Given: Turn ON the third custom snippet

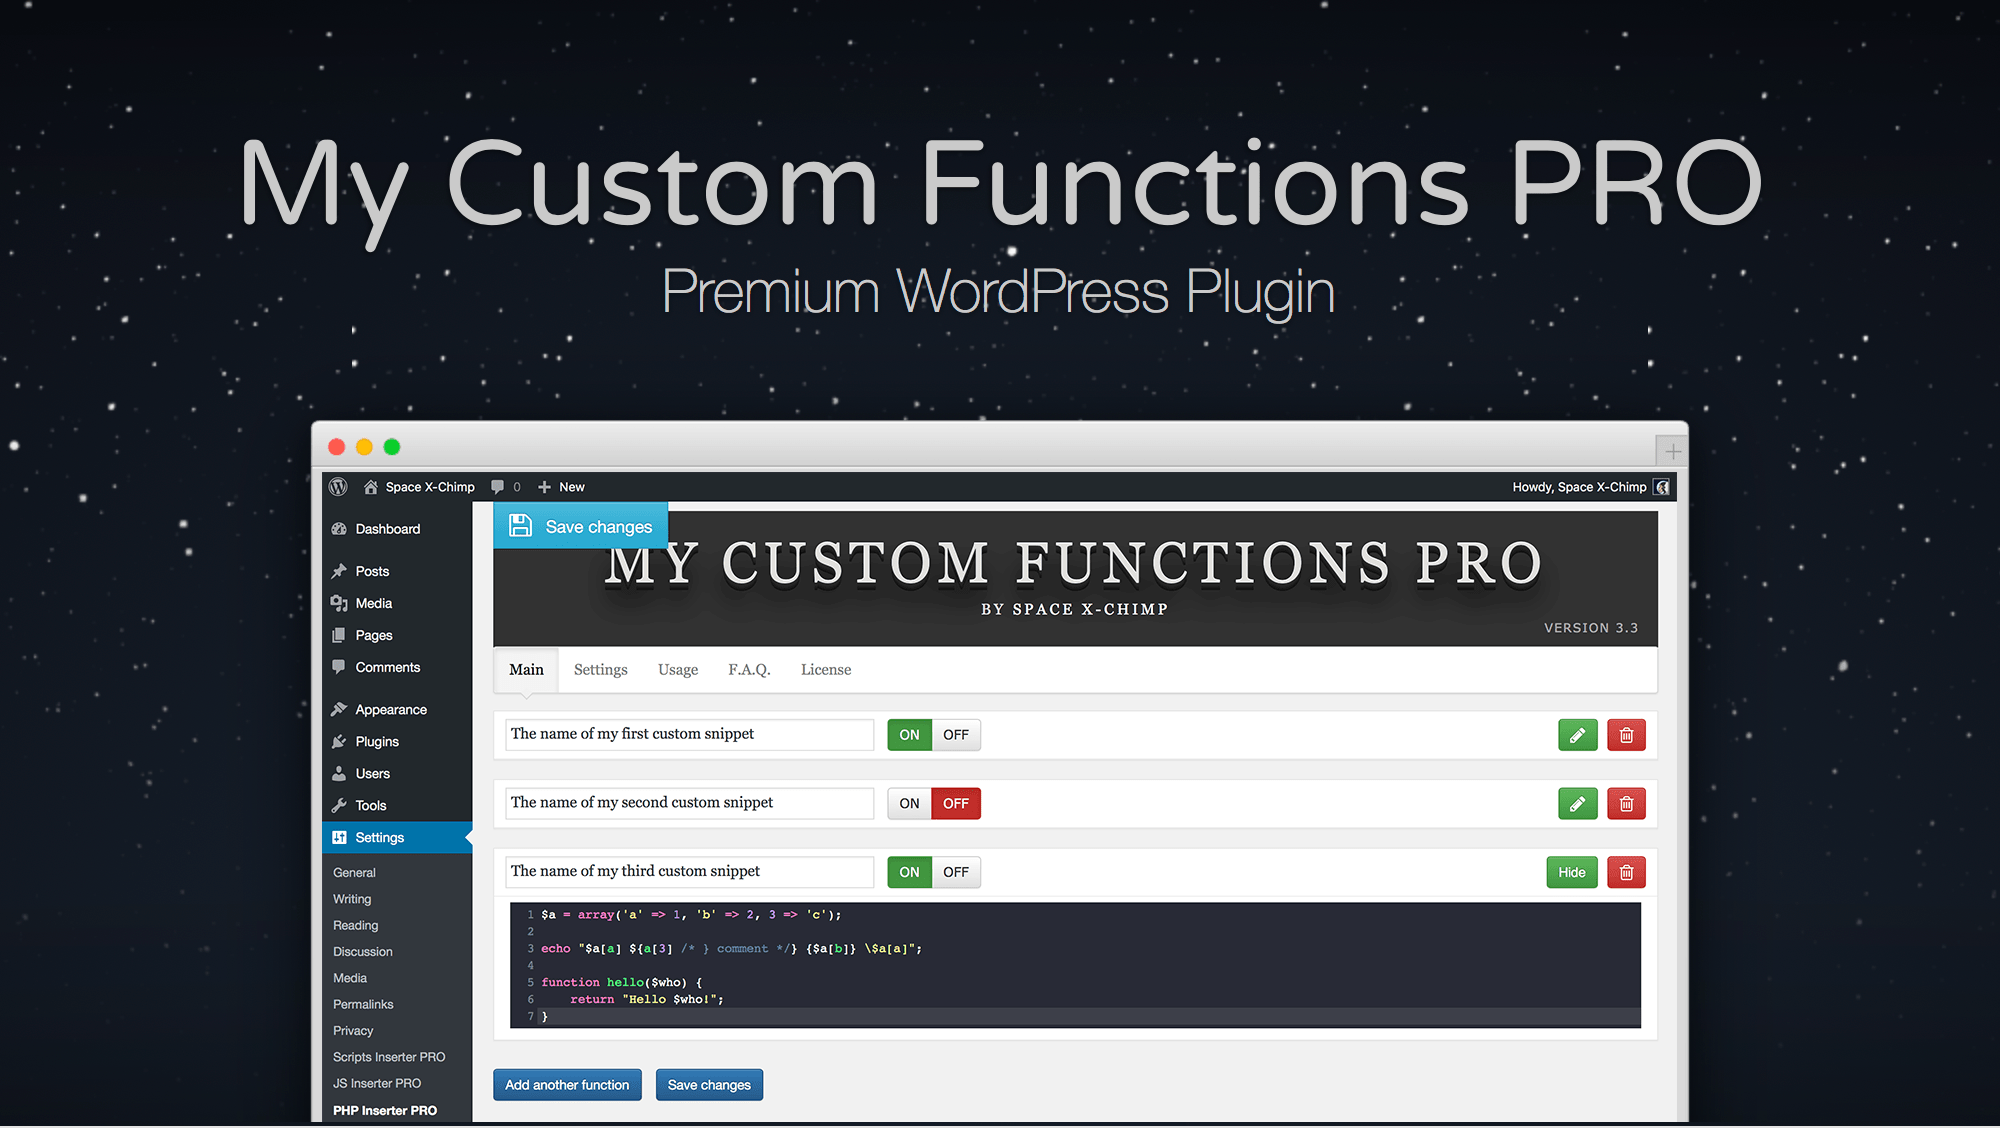Looking at the screenshot, I should pyautogui.click(x=909, y=872).
